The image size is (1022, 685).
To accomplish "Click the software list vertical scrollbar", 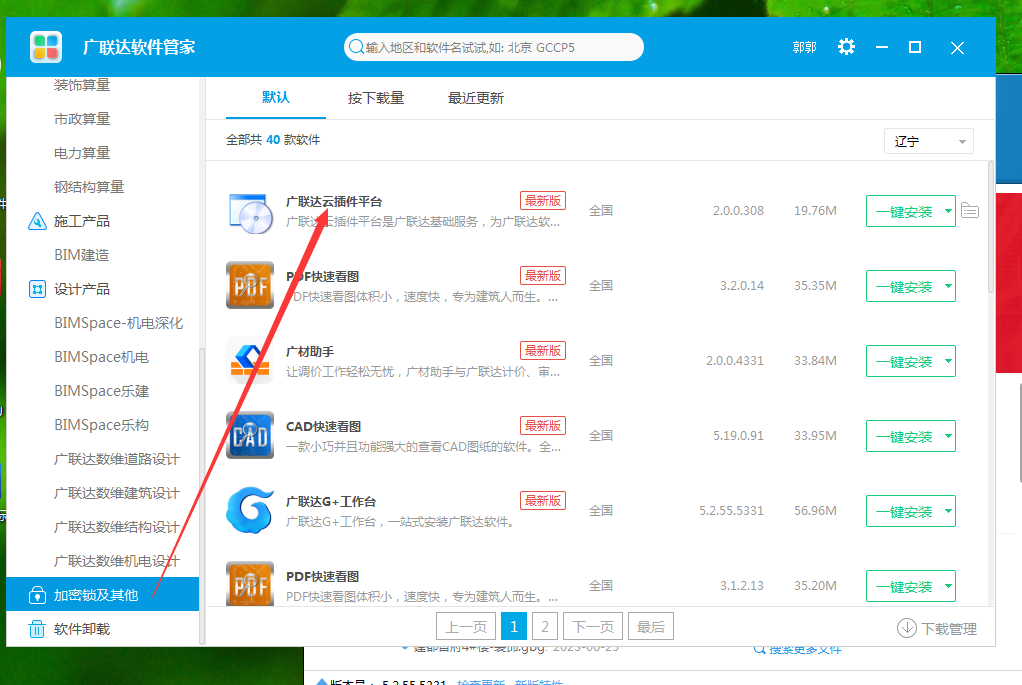I will click(x=991, y=228).
